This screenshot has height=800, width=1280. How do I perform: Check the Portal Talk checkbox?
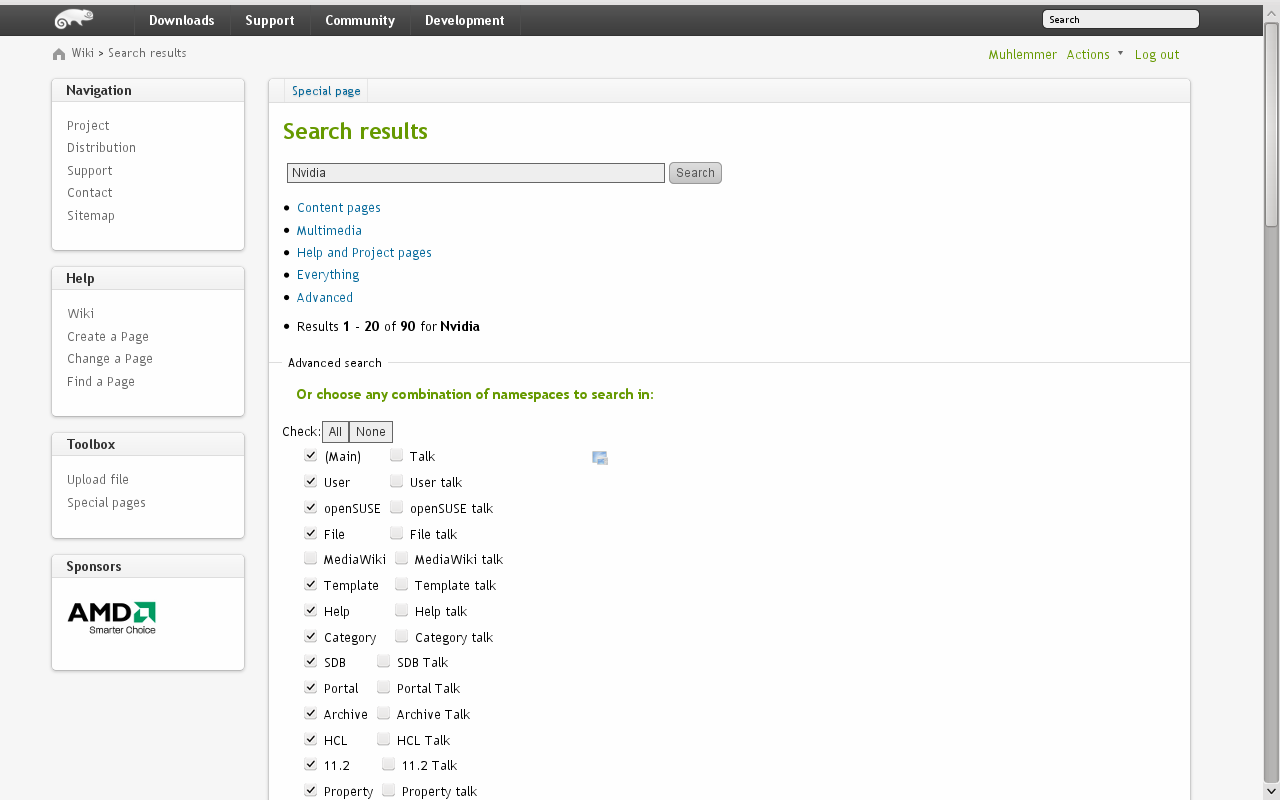(x=384, y=687)
